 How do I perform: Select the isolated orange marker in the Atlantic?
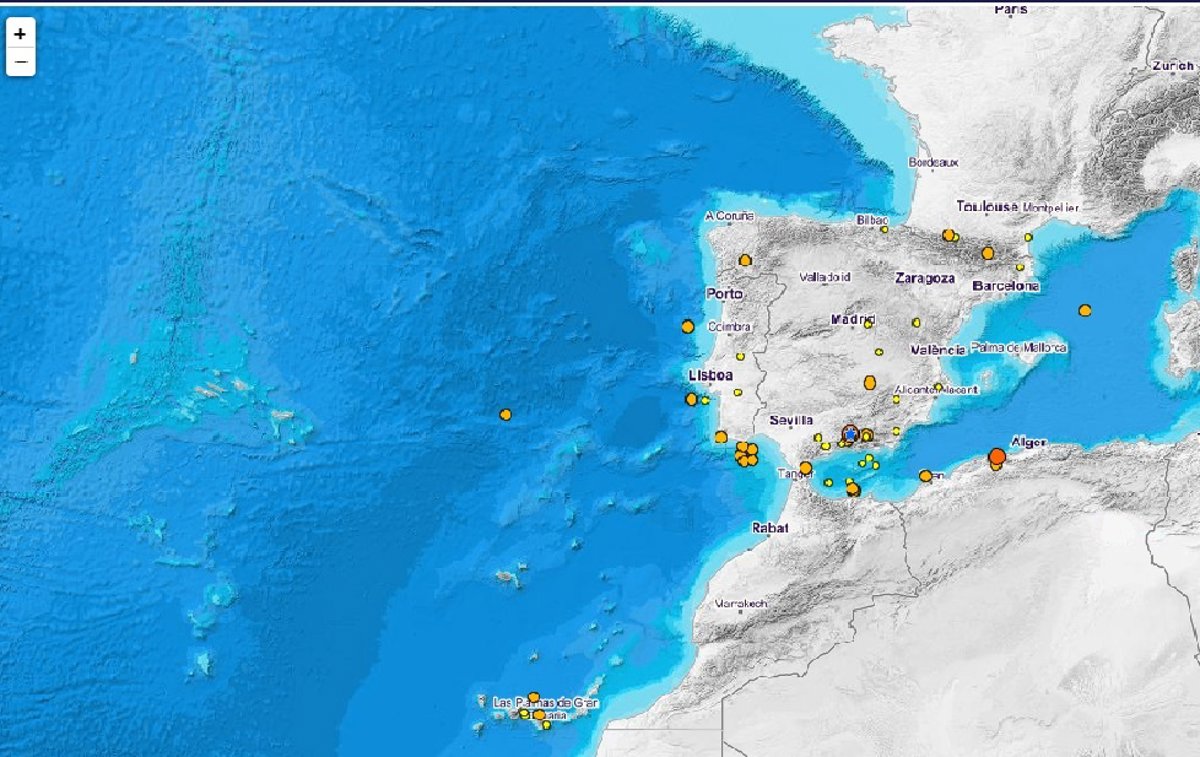click(x=505, y=414)
